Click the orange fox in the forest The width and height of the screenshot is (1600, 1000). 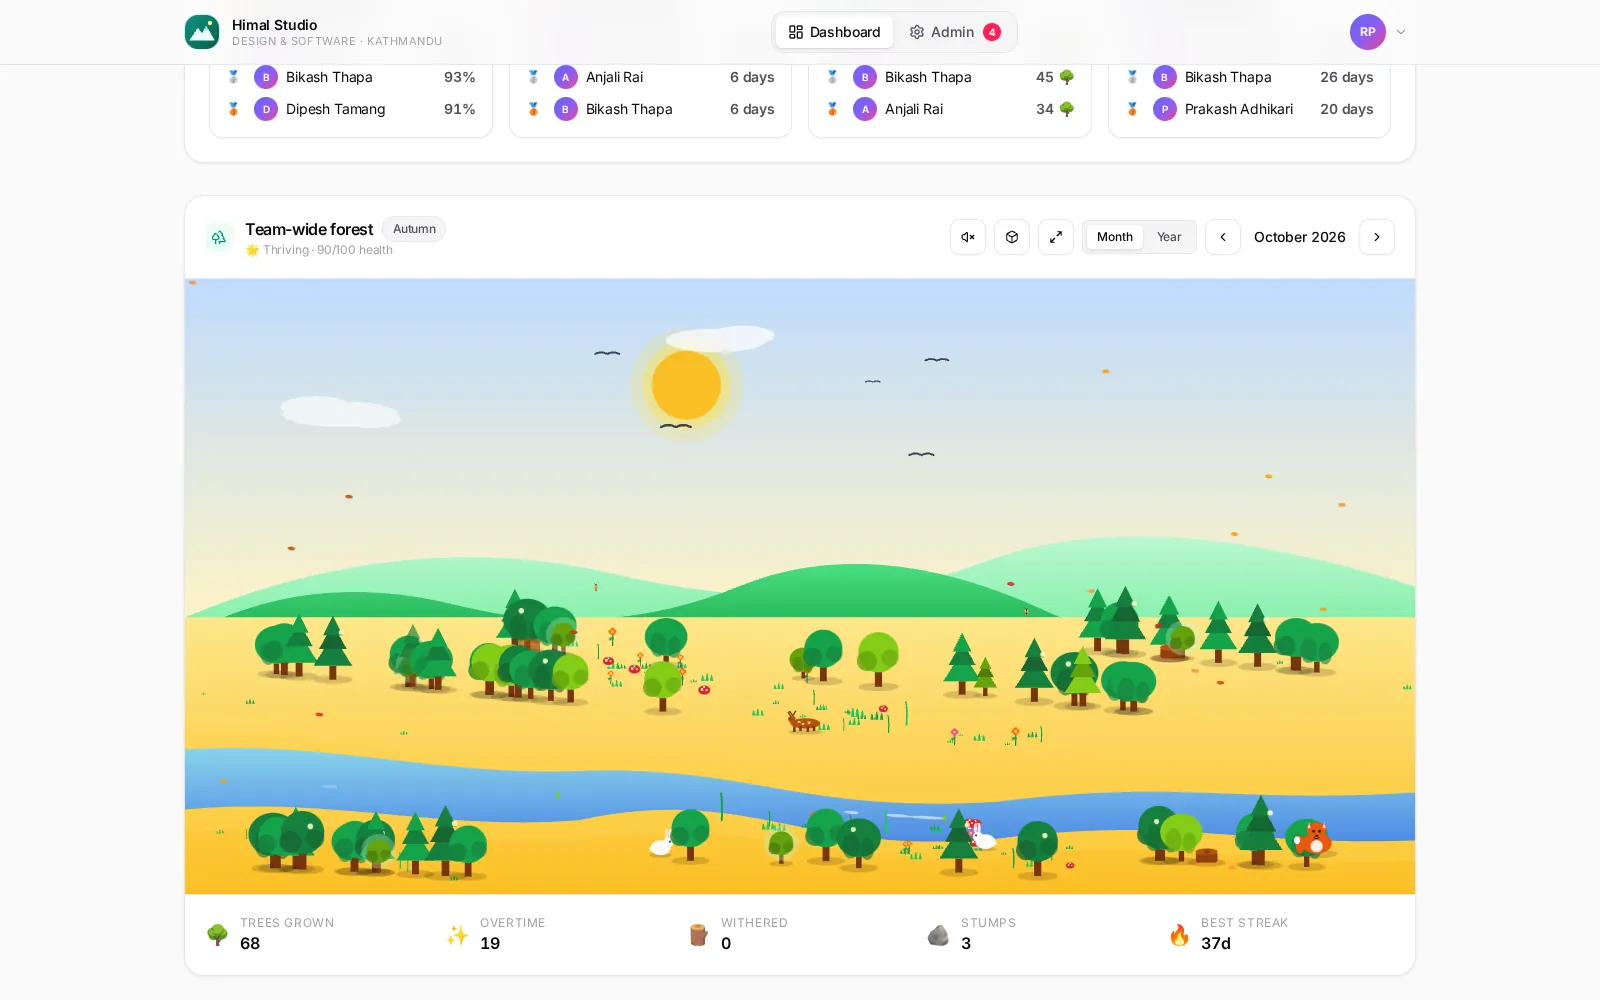tap(1314, 838)
